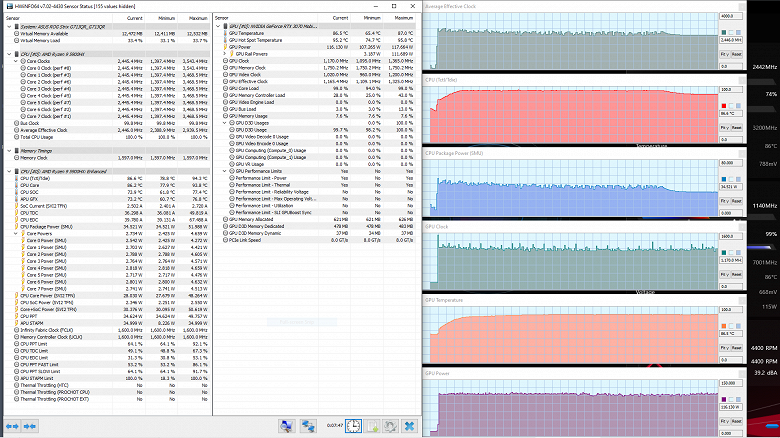
Task: Close sensor panel with blue X icon
Action: pos(409,426)
